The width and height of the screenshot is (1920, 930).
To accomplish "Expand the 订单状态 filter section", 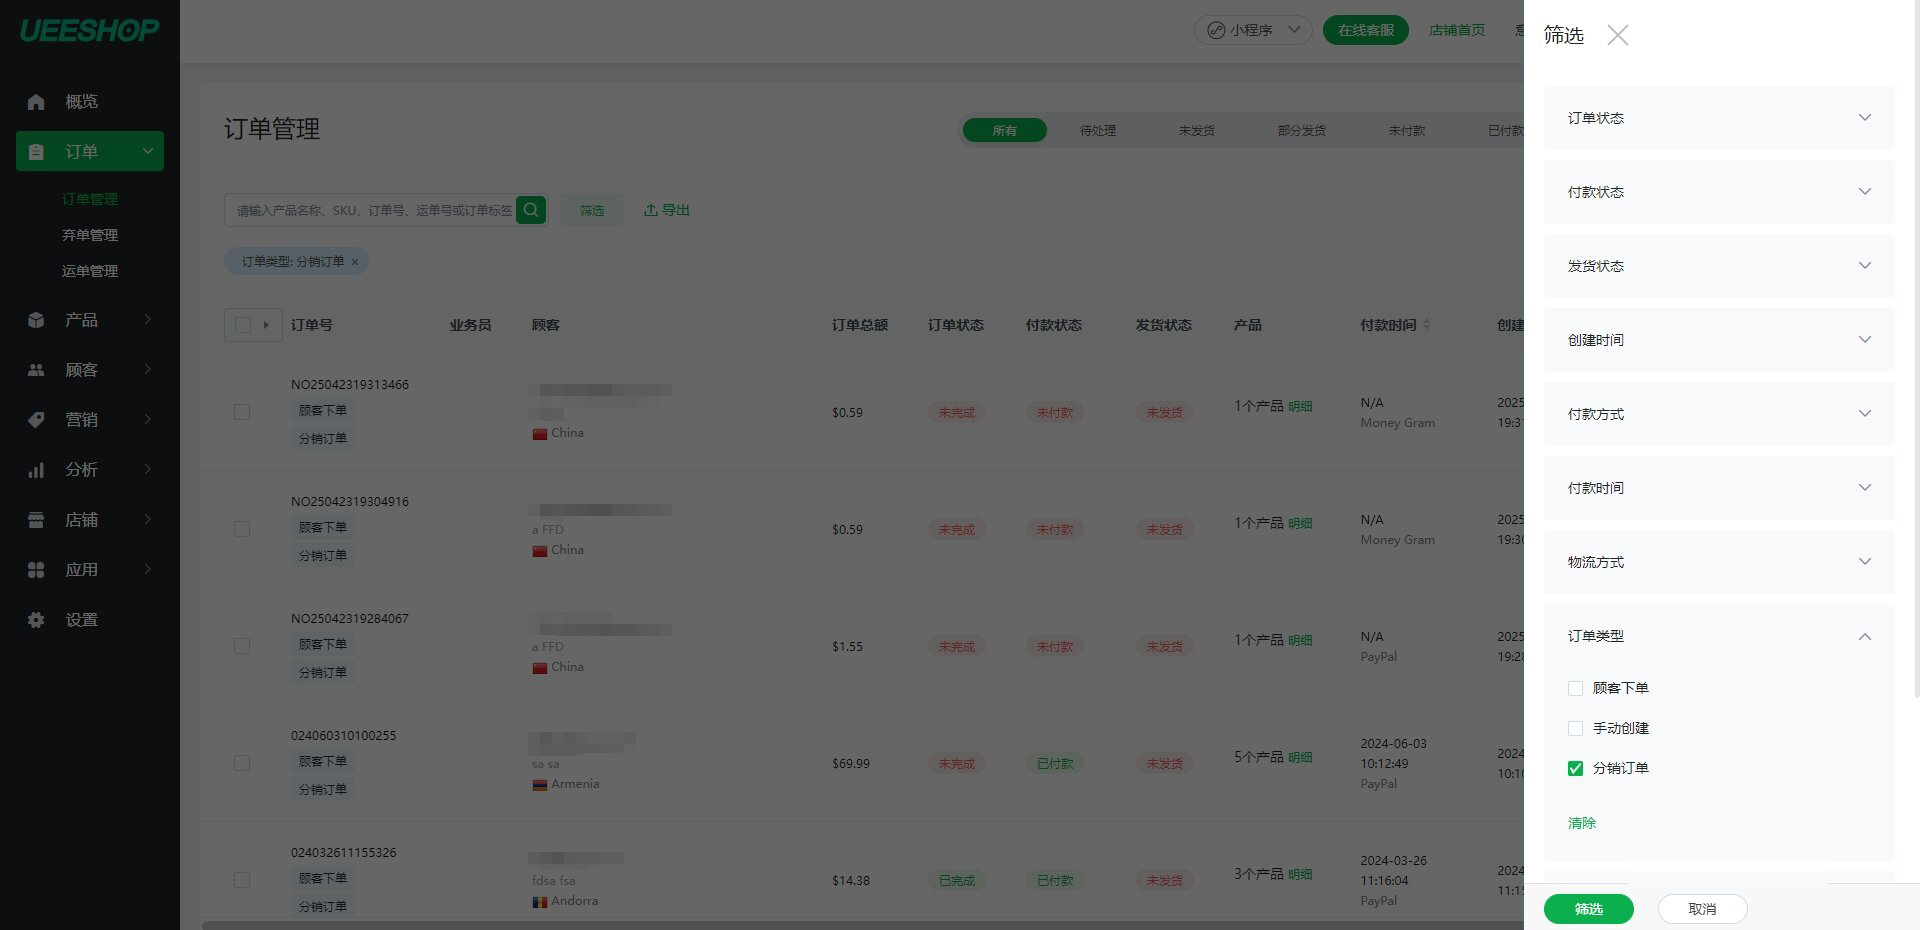I will point(1718,118).
